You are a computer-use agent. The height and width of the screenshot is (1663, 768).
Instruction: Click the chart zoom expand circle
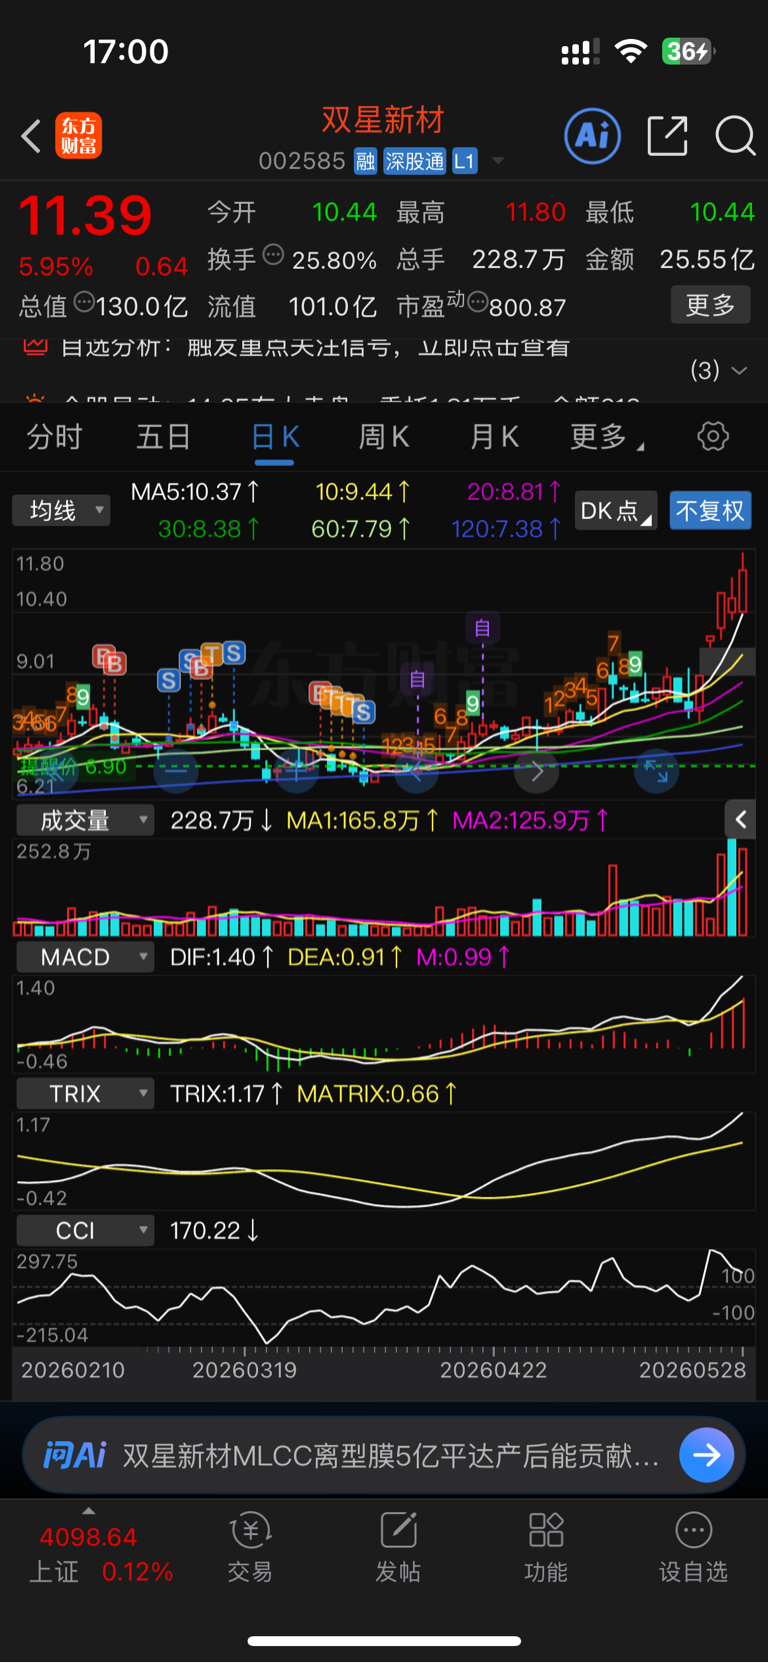[x=656, y=771]
